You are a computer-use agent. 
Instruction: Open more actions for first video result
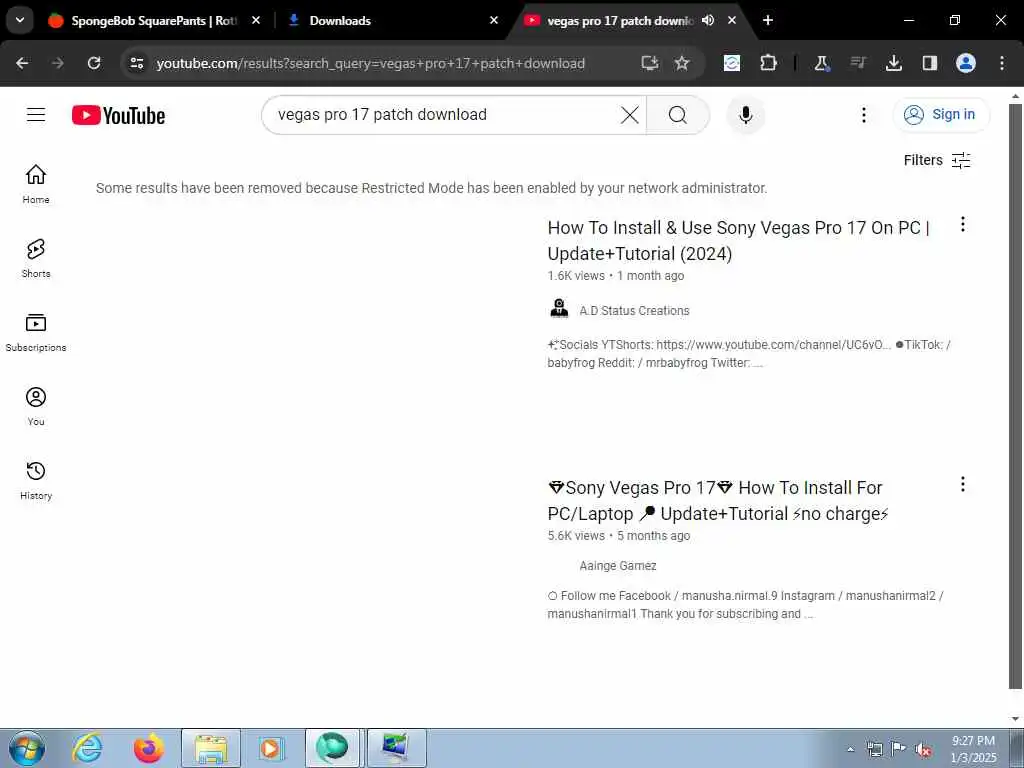click(x=963, y=225)
